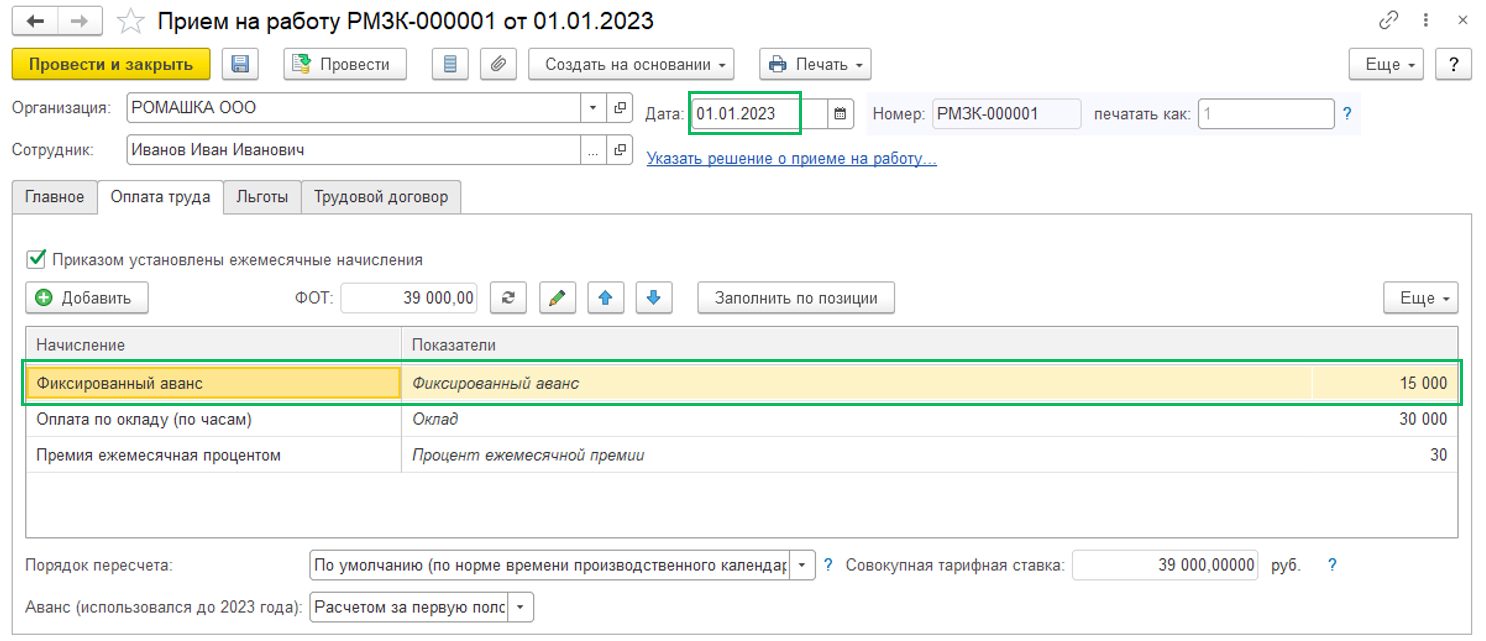Viewport: 1486px width, 641px height.
Task: Move accrual row up
Action: click(x=606, y=297)
